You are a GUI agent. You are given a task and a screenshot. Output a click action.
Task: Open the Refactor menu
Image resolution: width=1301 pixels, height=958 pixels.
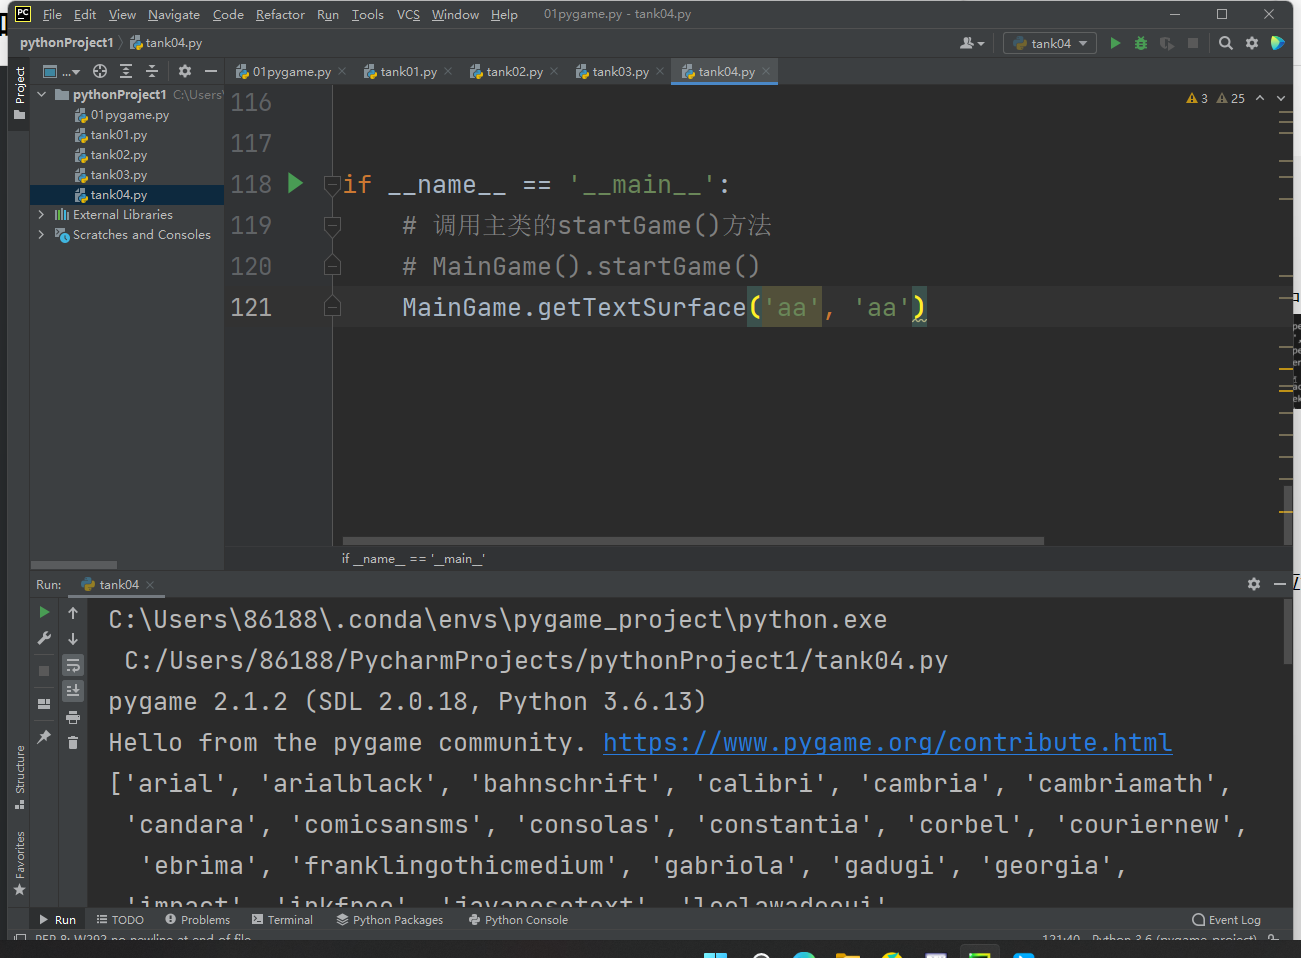[280, 14]
